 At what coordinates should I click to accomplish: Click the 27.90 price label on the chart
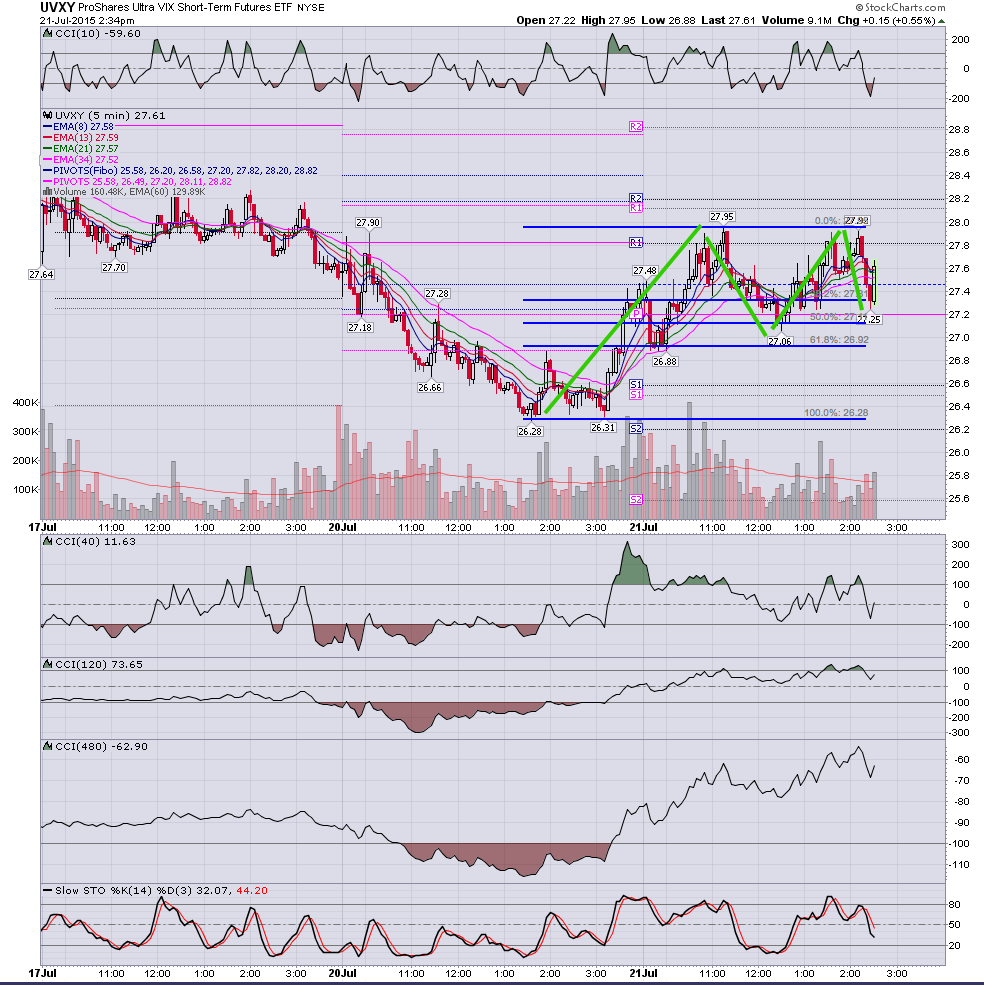click(368, 222)
